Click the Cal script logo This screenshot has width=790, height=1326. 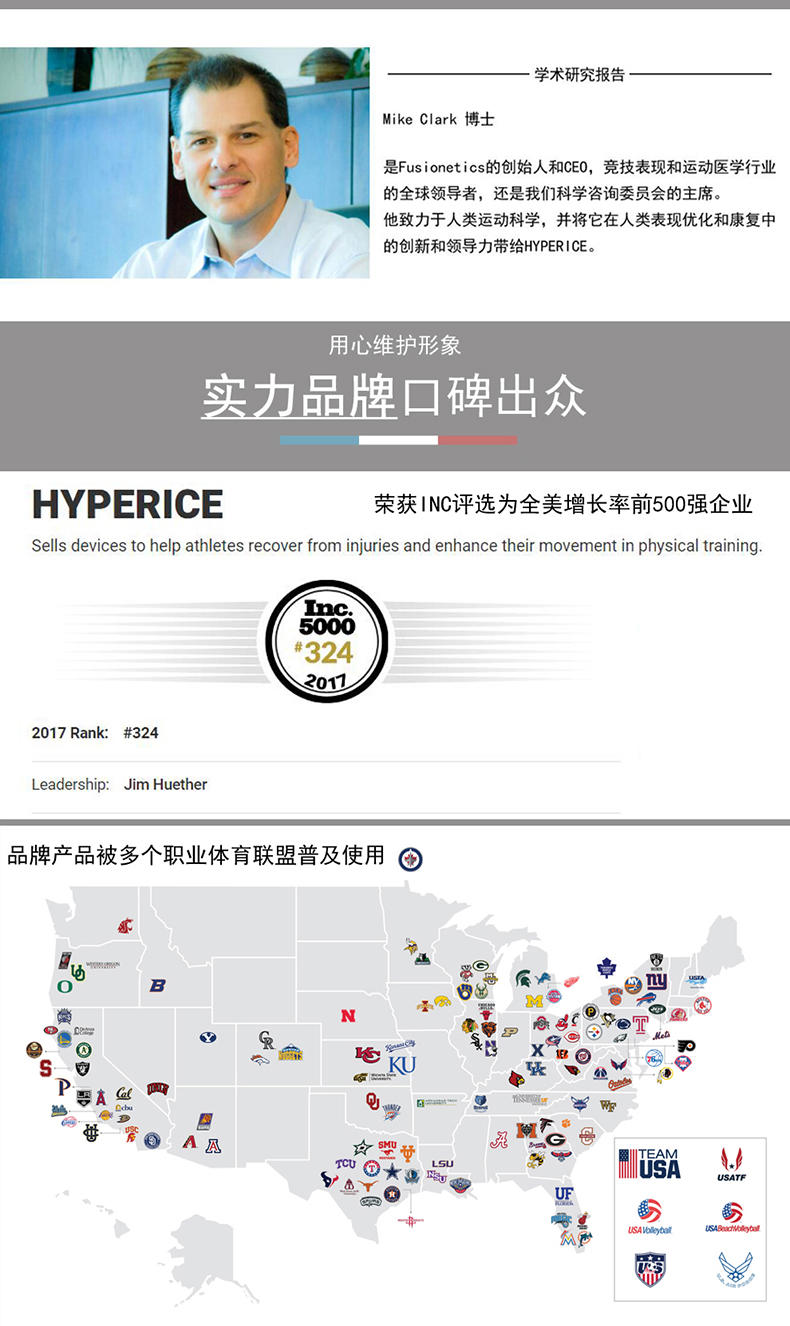[x=124, y=1093]
